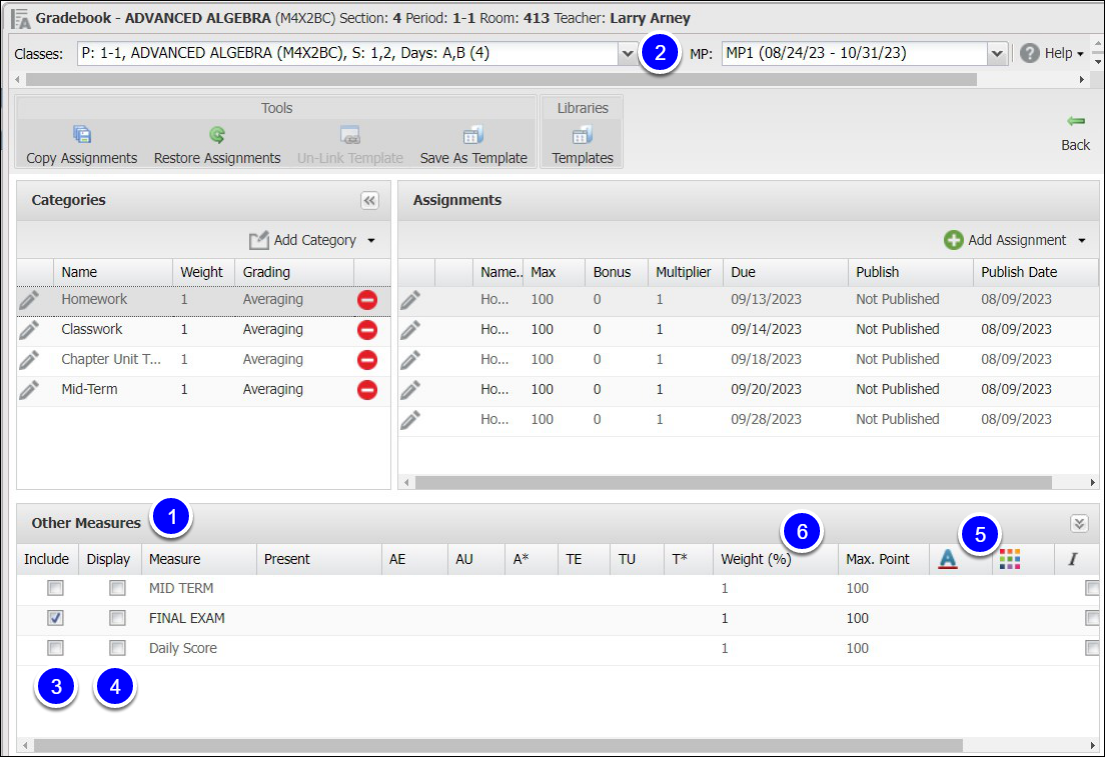Delete the Chapter Unit T... category

tap(367, 360)
